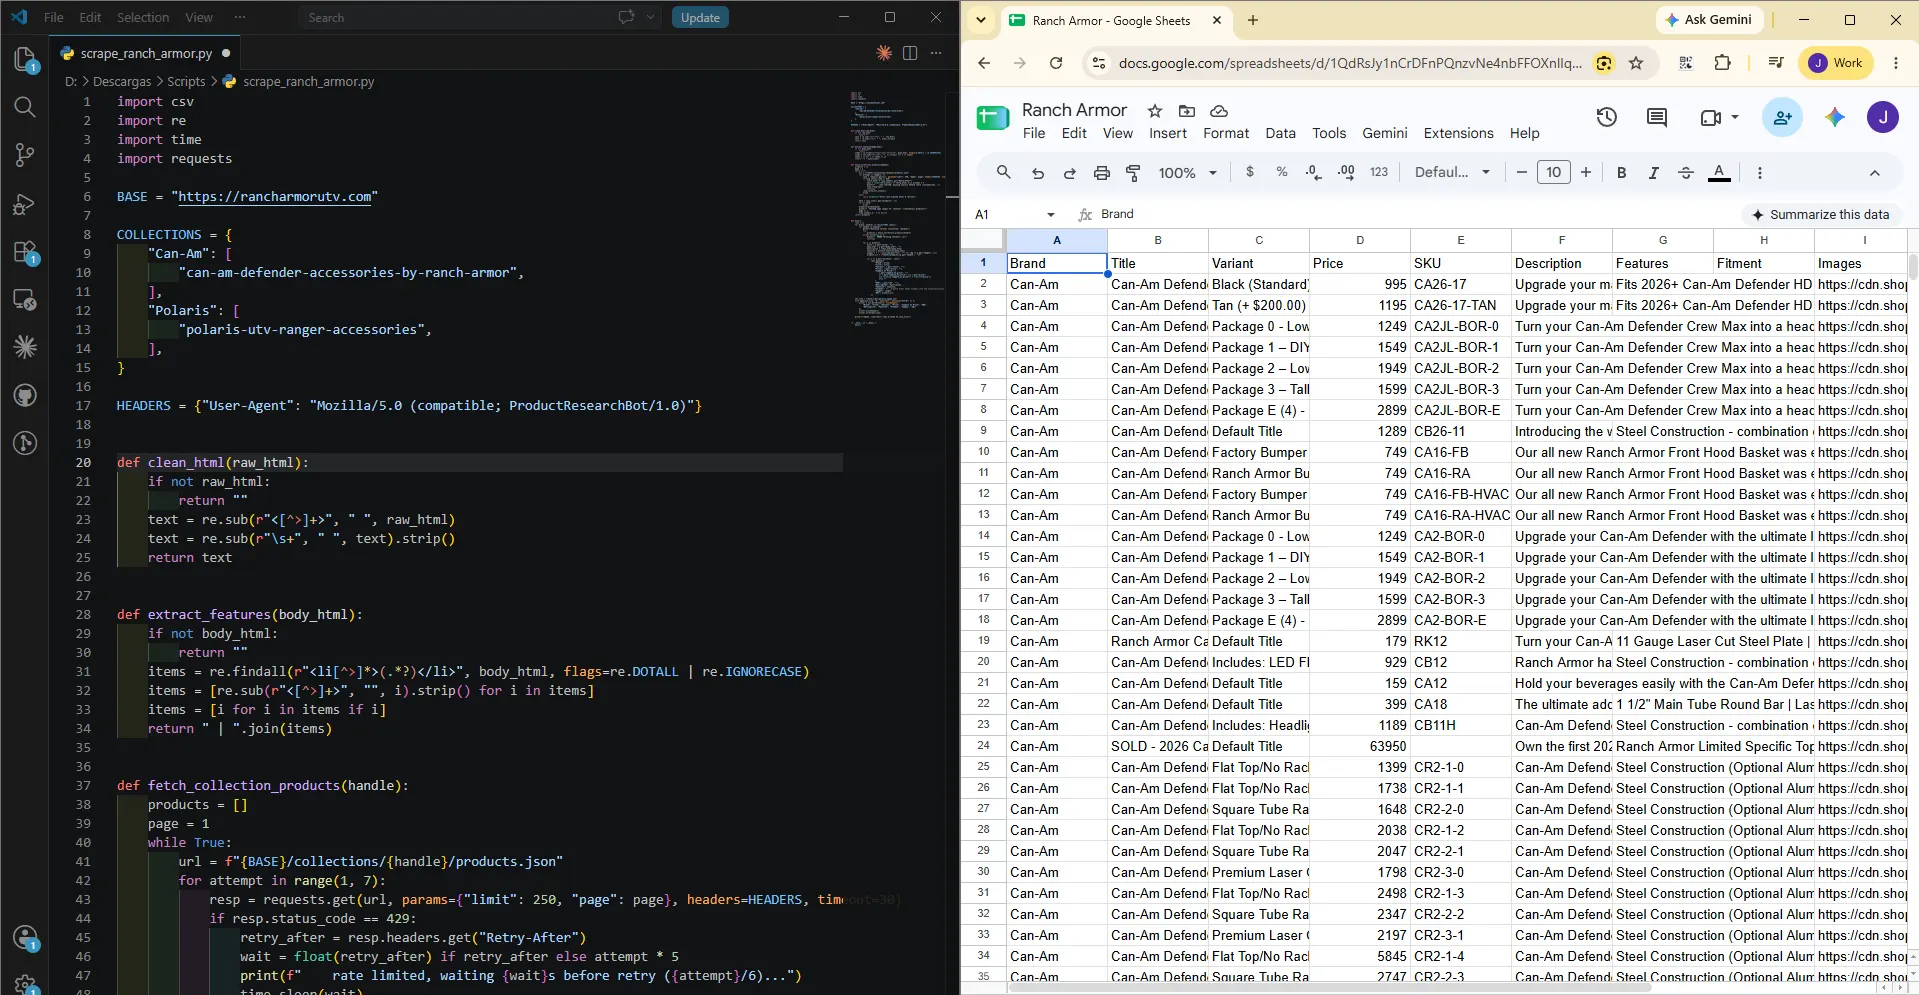Screen dimensions: 1919x995
Task: Open the File menu in VS Code
Action: click(54, 17)
